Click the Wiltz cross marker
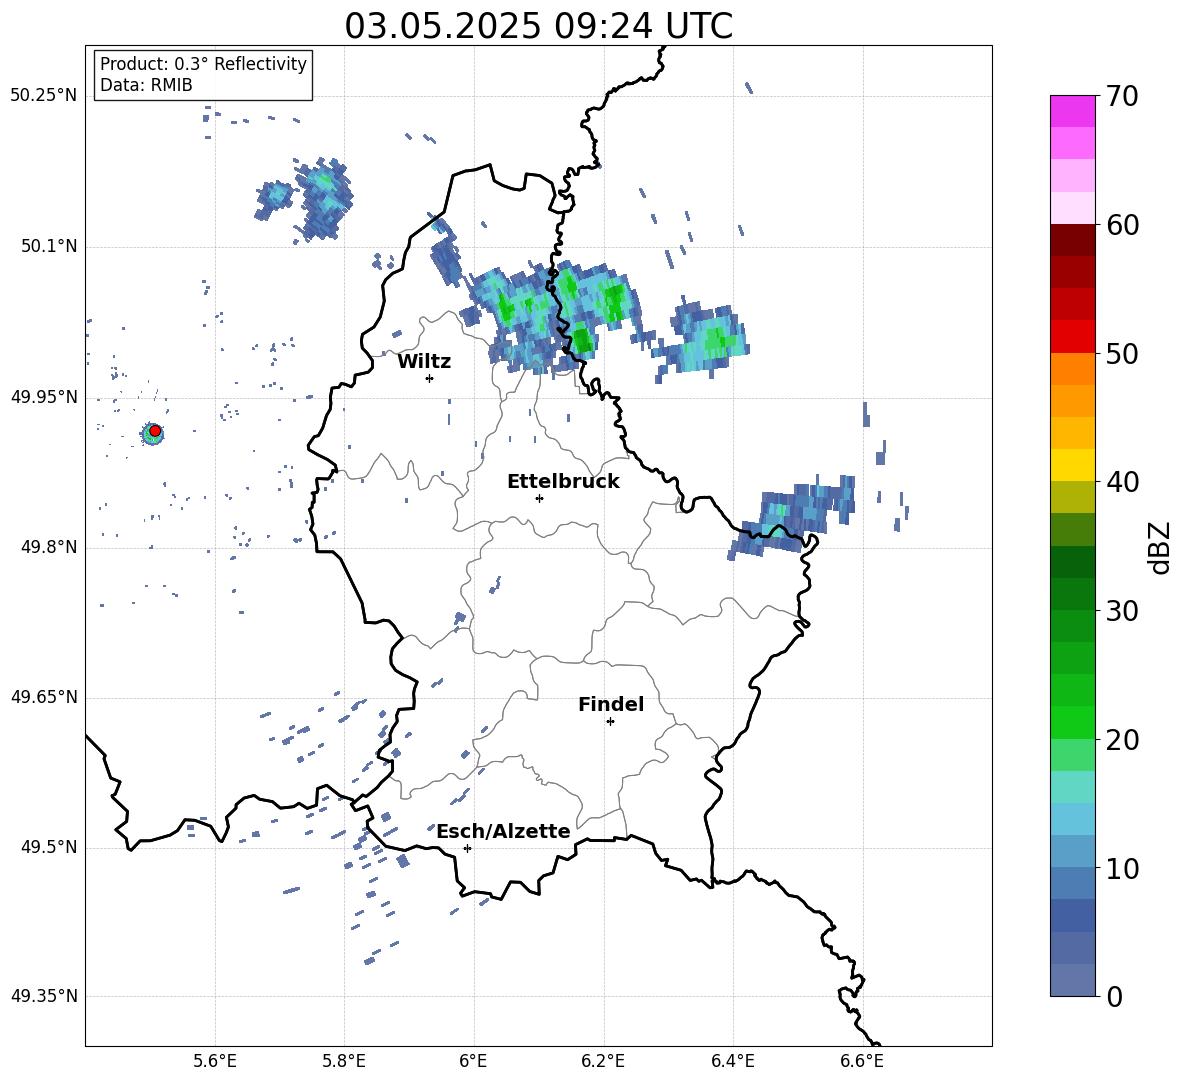1184x1081 pixels. coord(429,378)
